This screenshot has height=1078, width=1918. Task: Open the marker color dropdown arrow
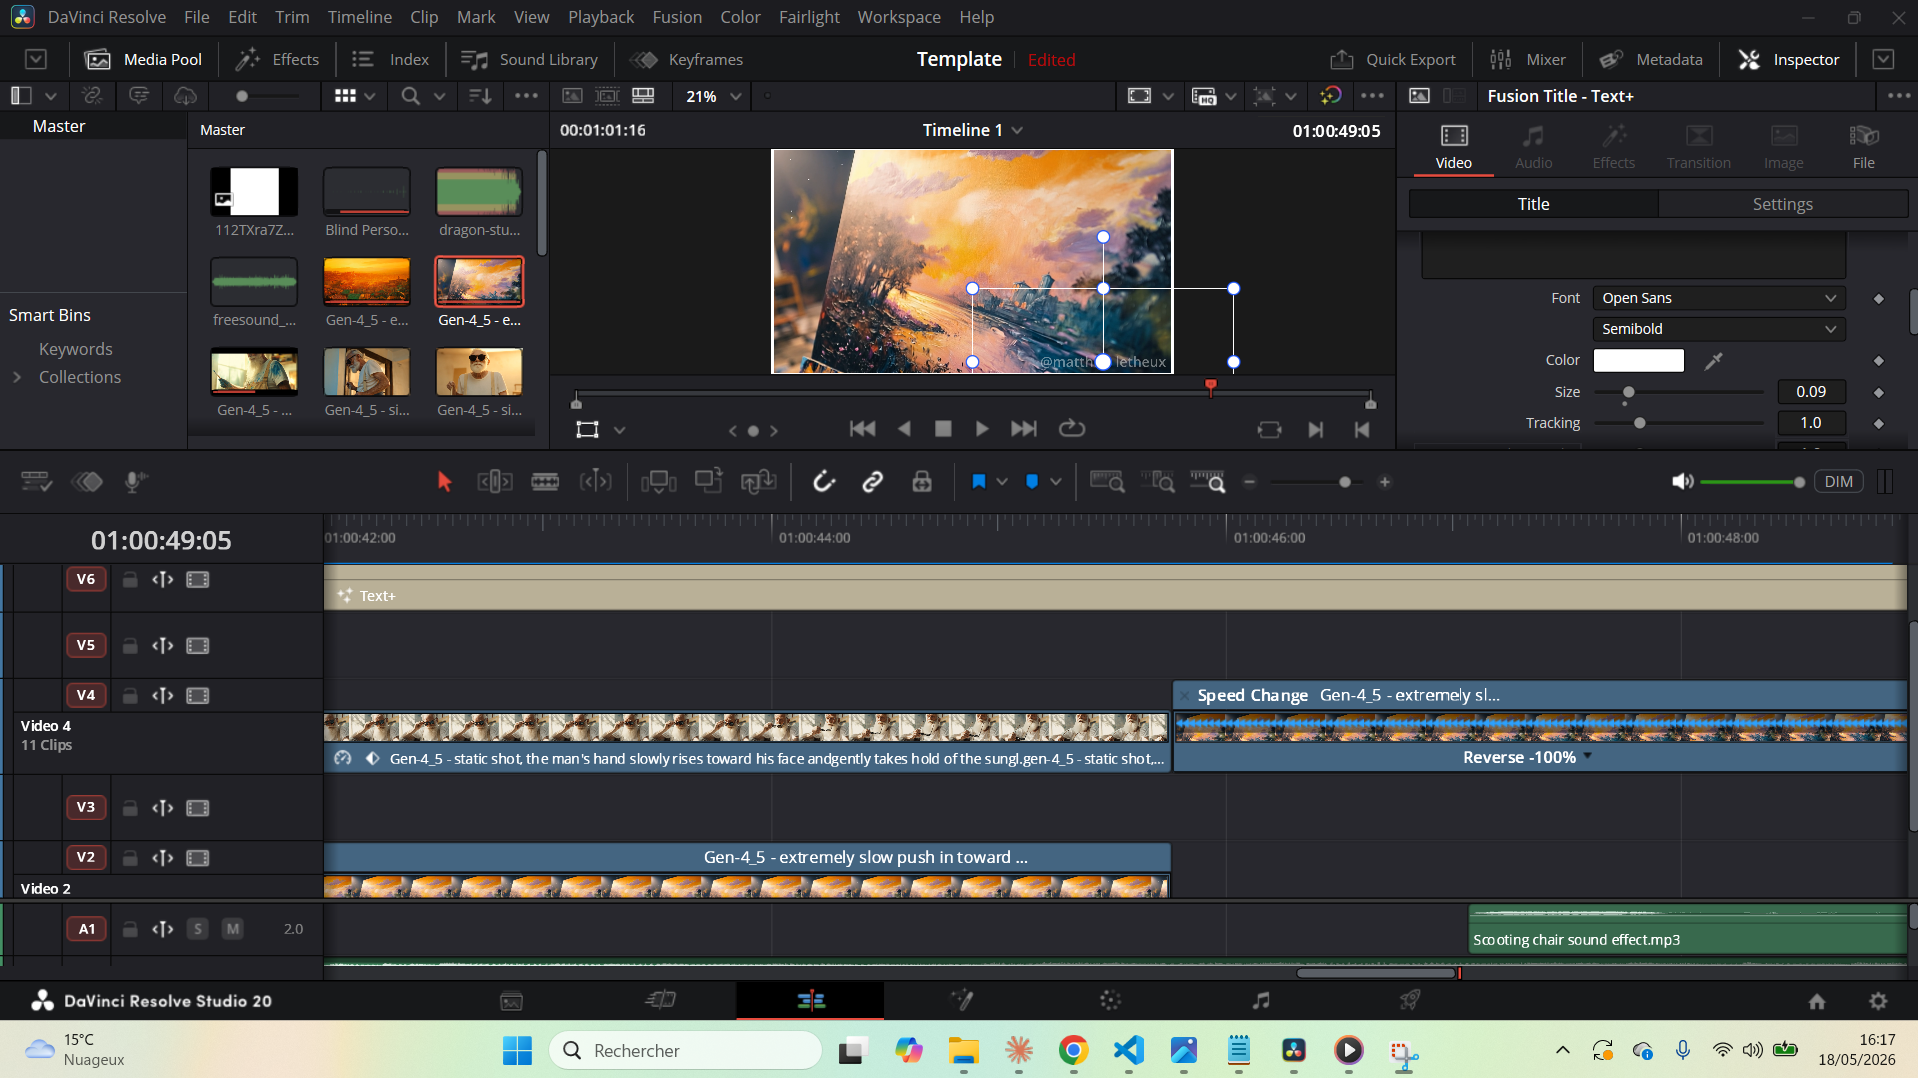point(1056,482)
